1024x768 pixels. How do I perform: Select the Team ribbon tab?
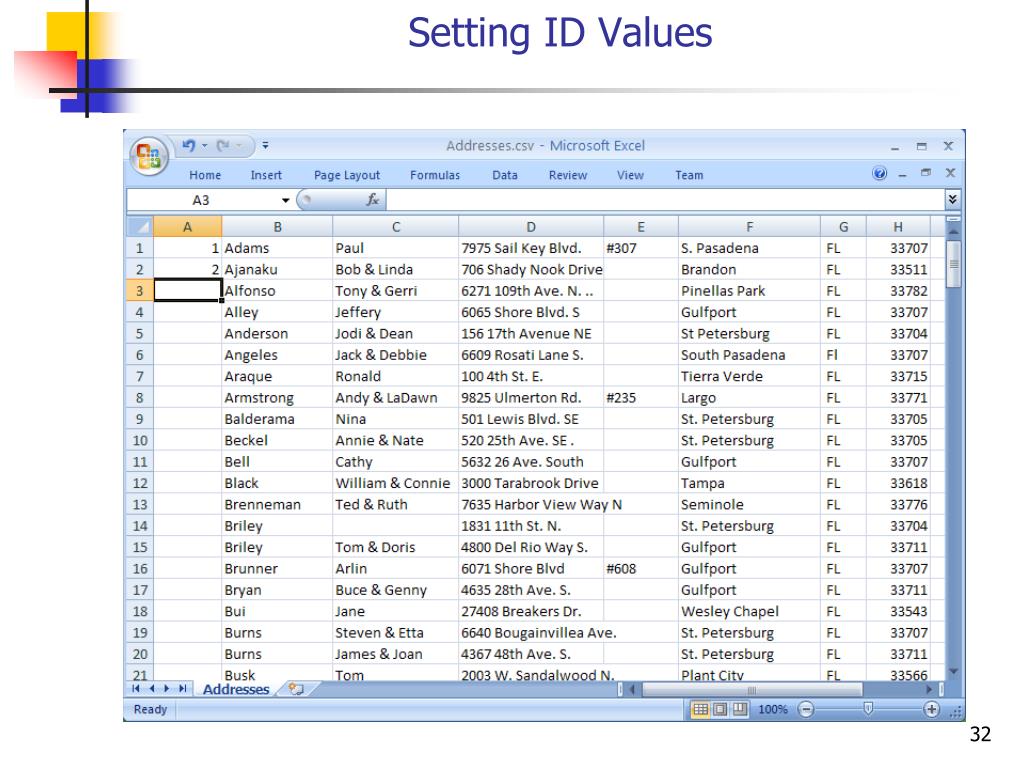coord(689,175)
